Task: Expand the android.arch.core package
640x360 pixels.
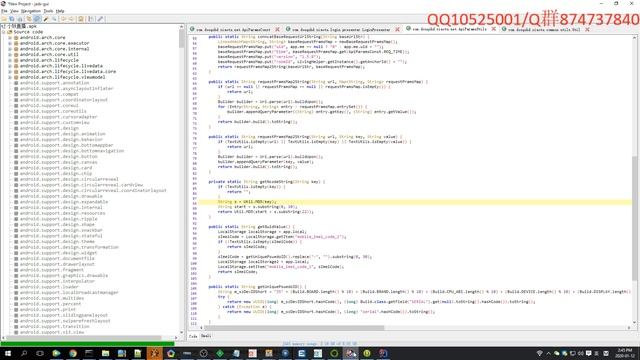Action: [10, 38]
